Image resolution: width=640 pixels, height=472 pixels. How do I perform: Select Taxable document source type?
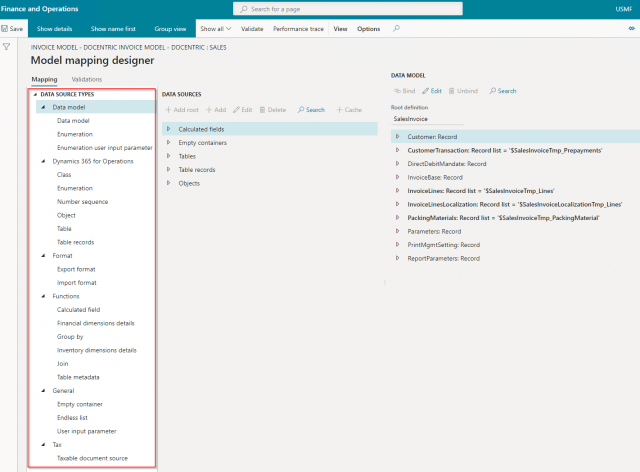tap(92, 458)
